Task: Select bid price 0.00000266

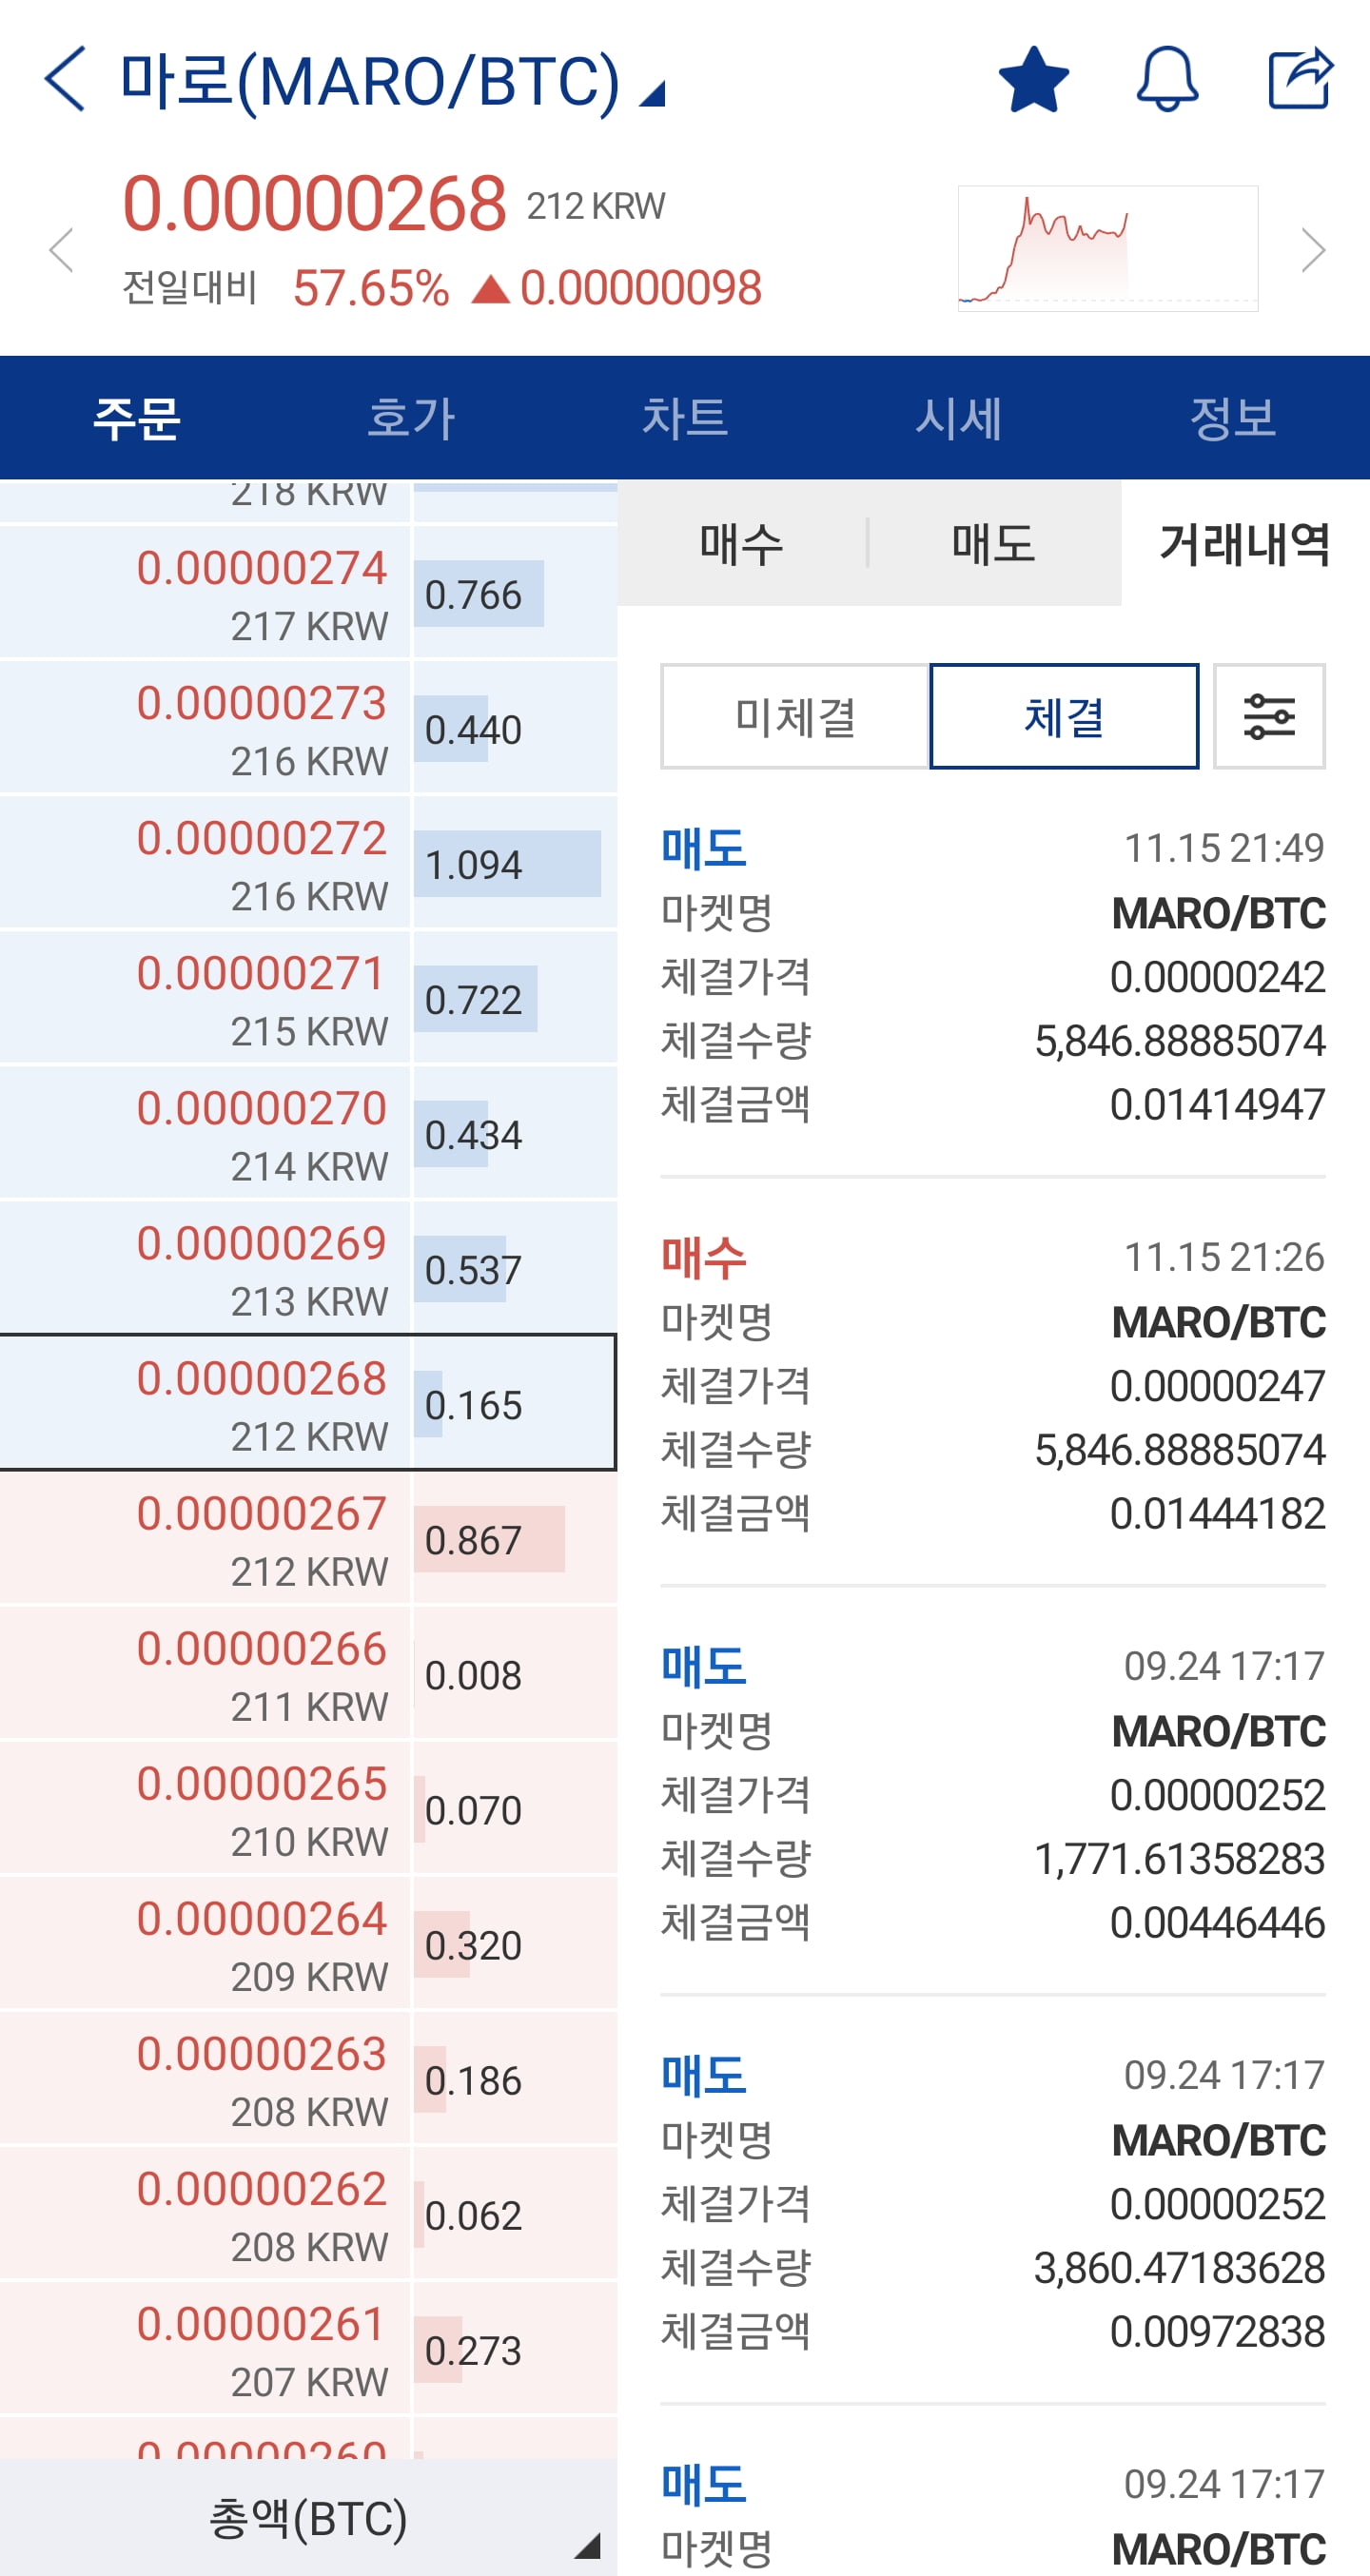Action: [205, 1673]
